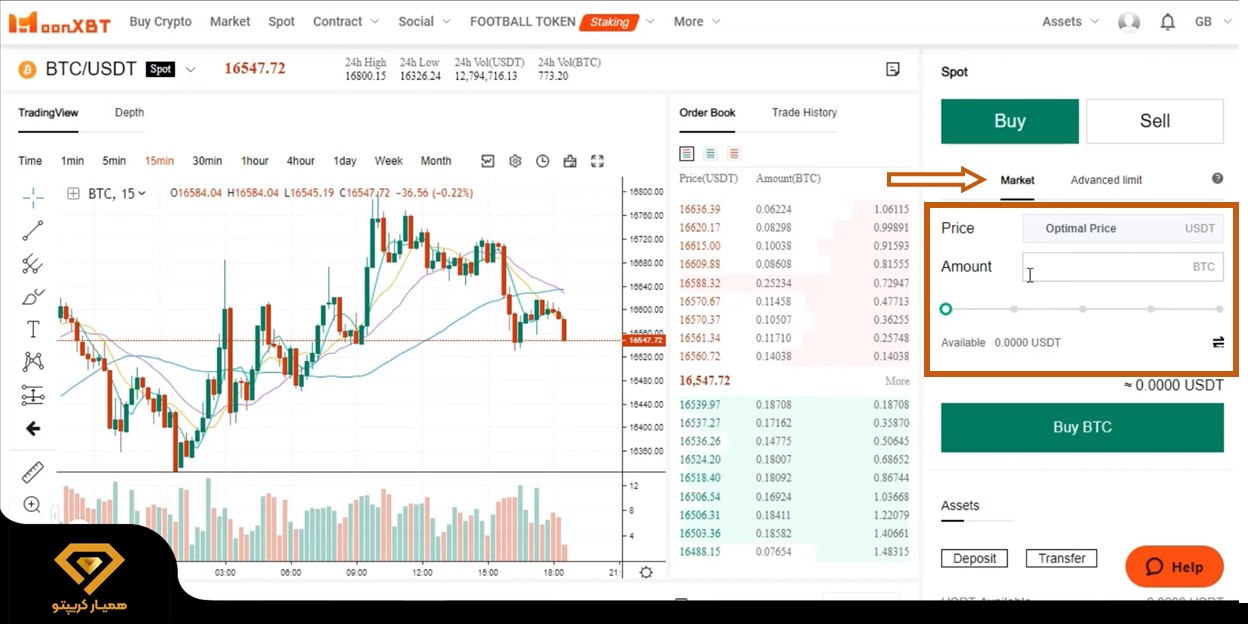Switch to the Depth chart tab

(x=129, y=113)
